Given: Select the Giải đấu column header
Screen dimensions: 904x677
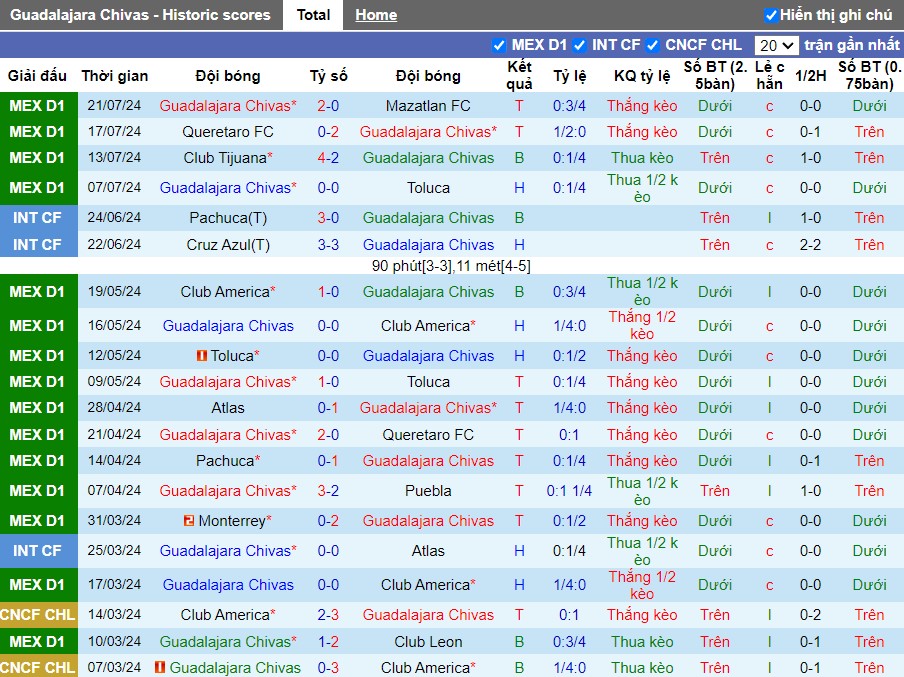Looking at the screenshot, I should (x=37, y=76).
